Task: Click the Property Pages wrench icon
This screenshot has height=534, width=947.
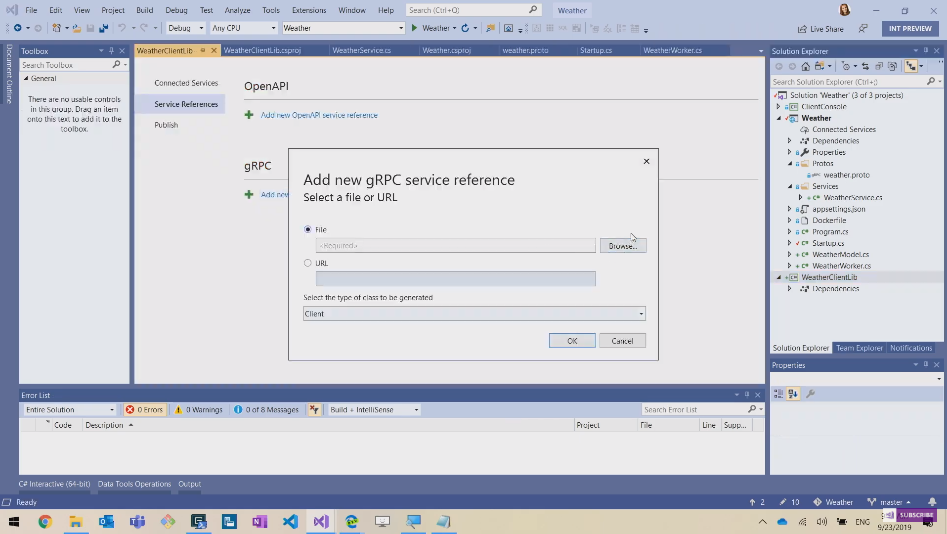Action: pos(810,394)
